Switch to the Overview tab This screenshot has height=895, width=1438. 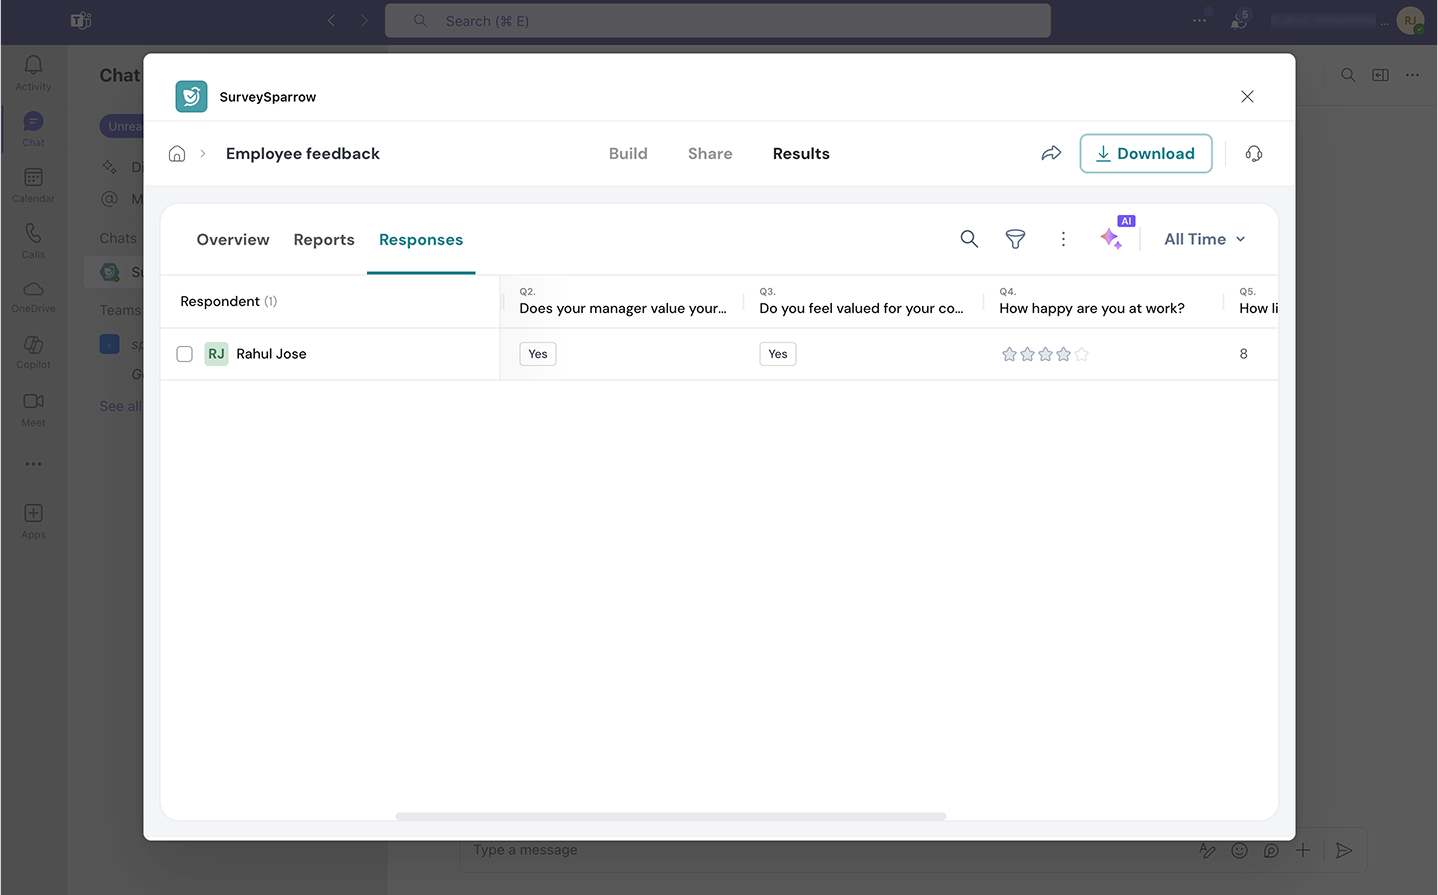pos(233,240)
